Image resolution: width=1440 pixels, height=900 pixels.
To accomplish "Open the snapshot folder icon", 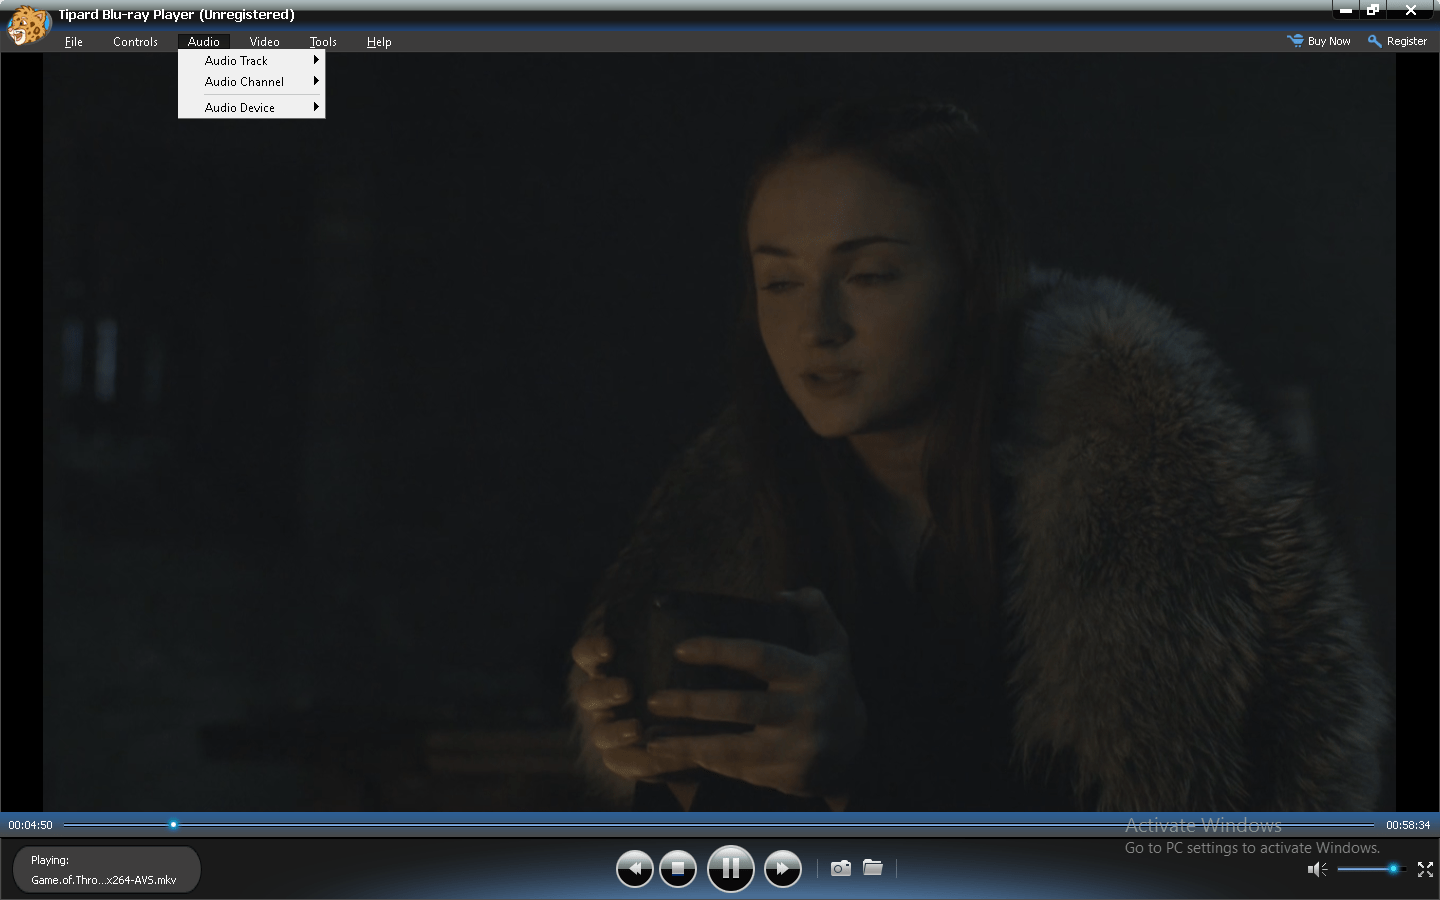I will [x=873, y=867].
